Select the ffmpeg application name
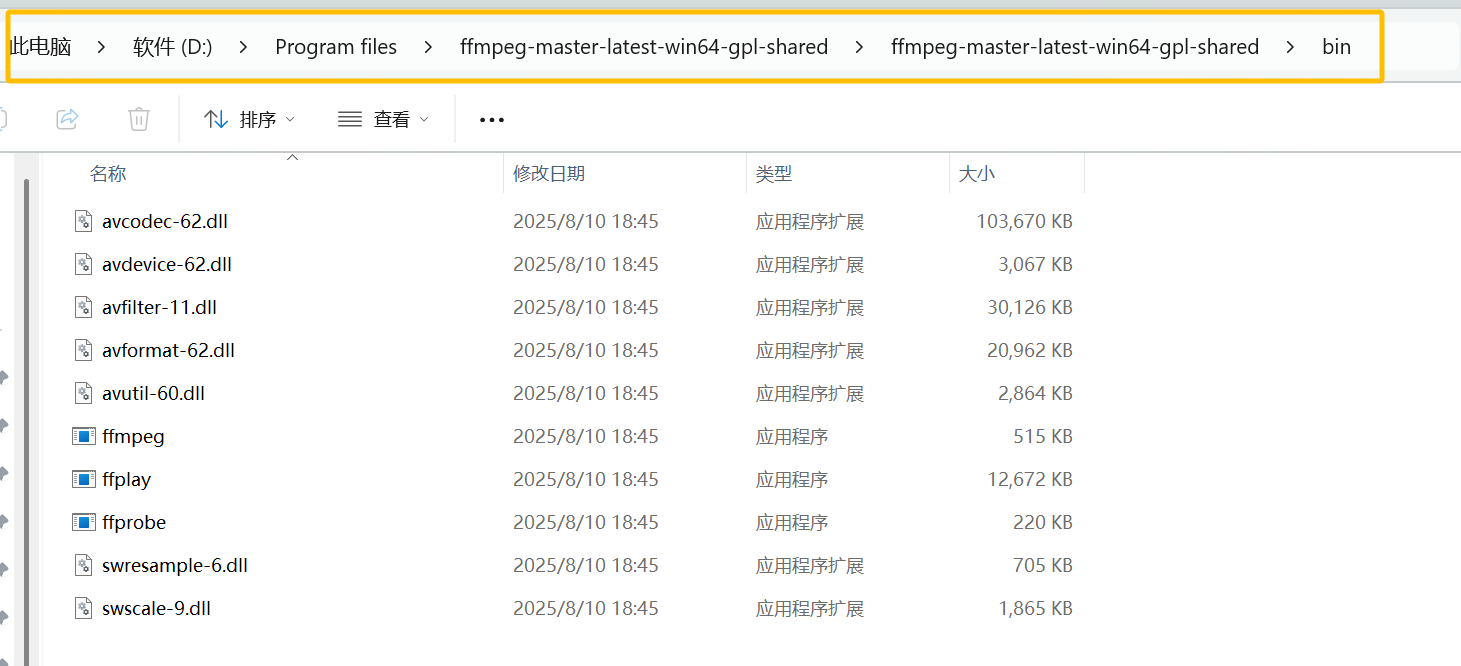 coord(133,436)
